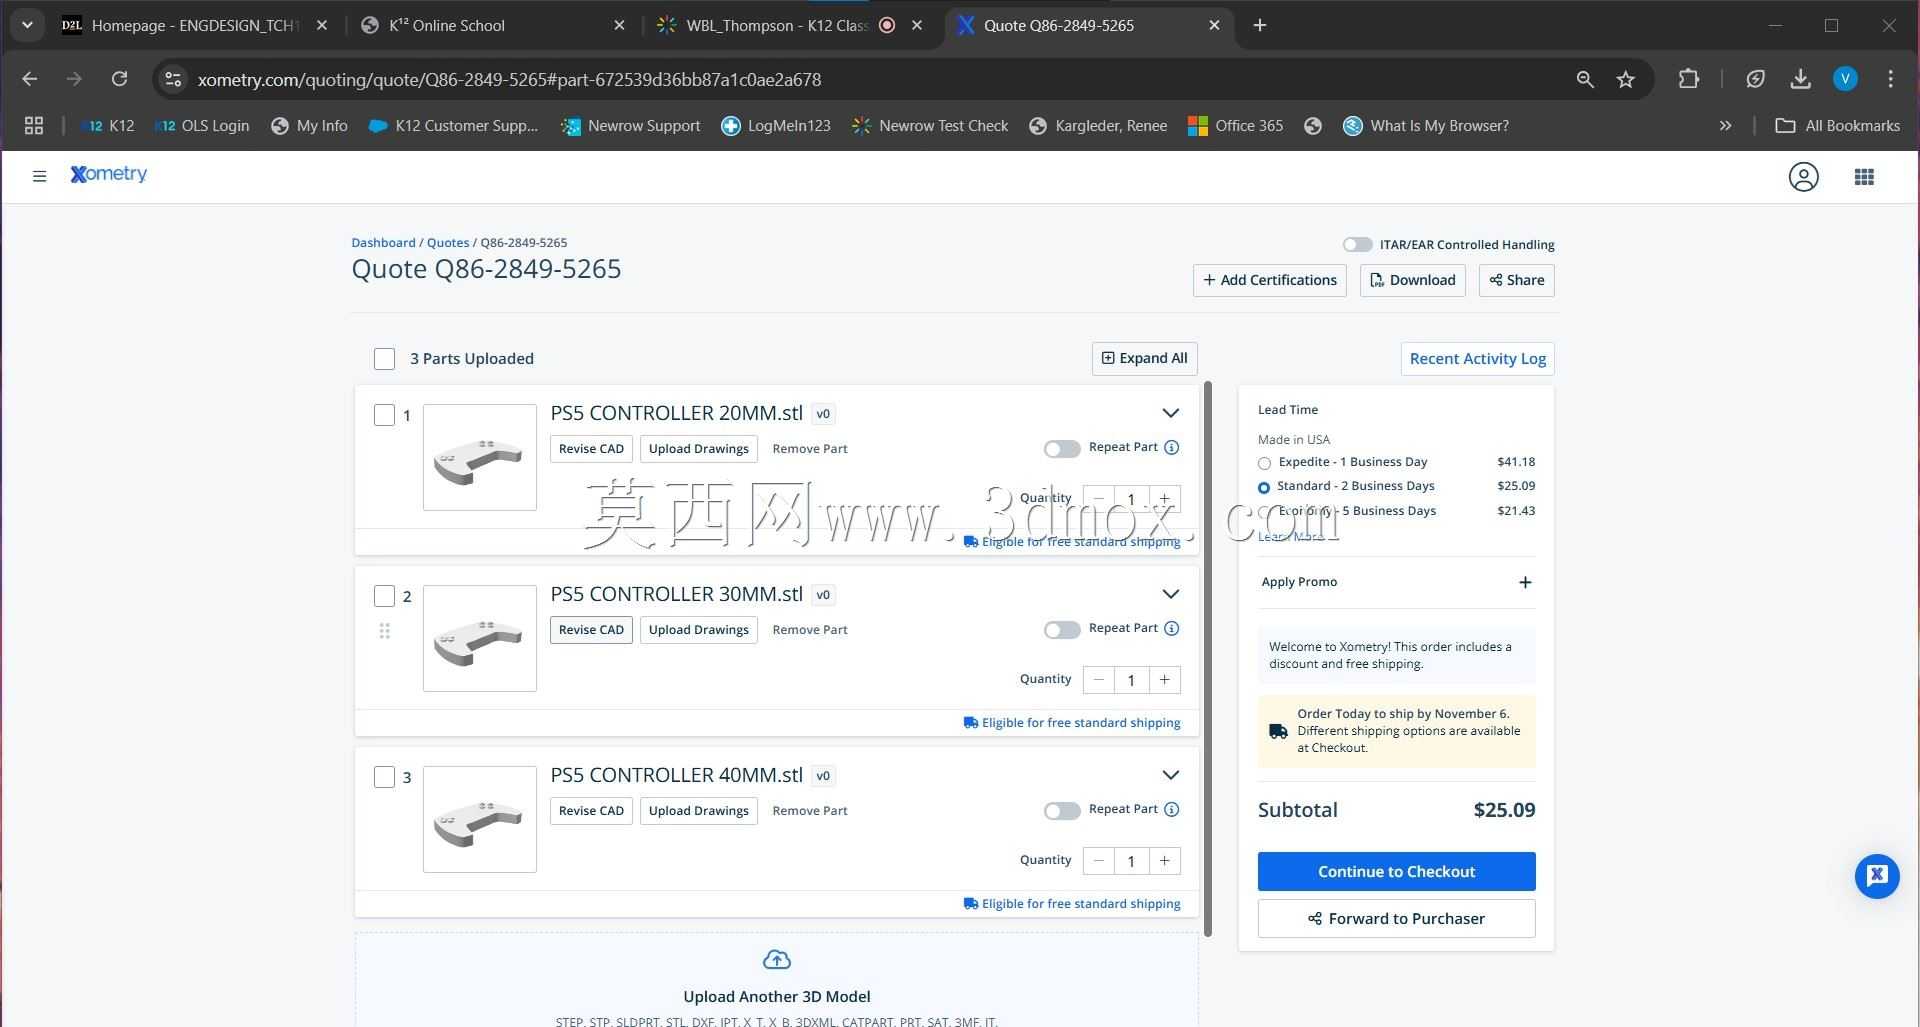Screen dimensions: 1920x1027
Task: Increase quantity of the 20MM part
Action: (1164, 499)
